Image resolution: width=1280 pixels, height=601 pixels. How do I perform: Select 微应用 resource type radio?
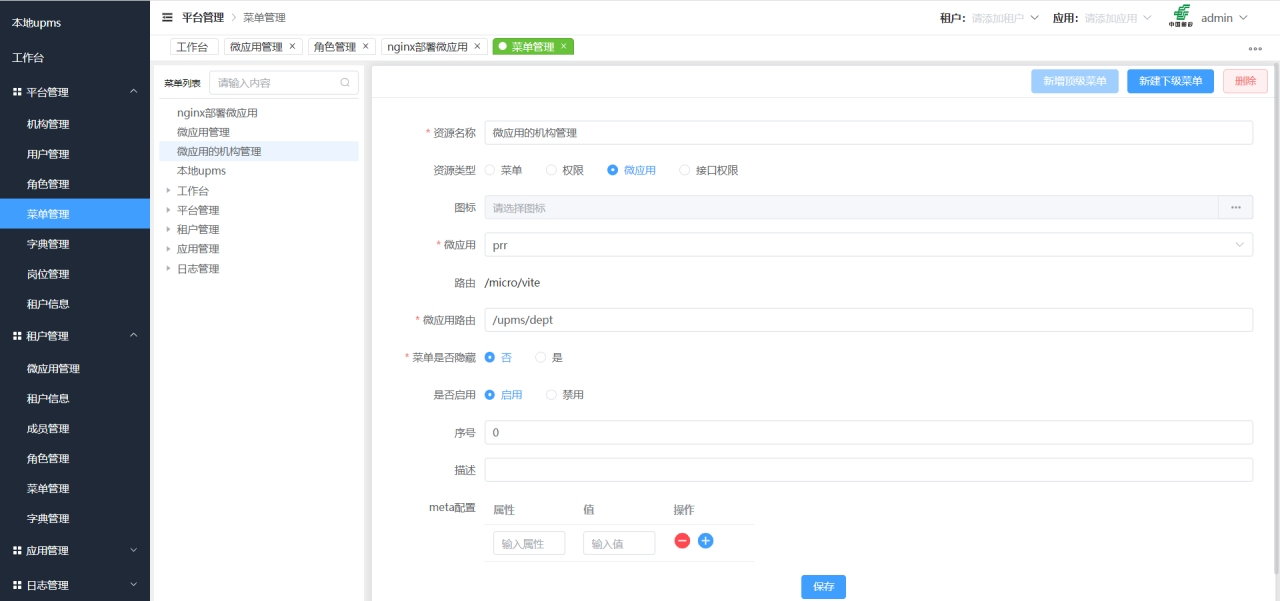(x=613, y=170)
